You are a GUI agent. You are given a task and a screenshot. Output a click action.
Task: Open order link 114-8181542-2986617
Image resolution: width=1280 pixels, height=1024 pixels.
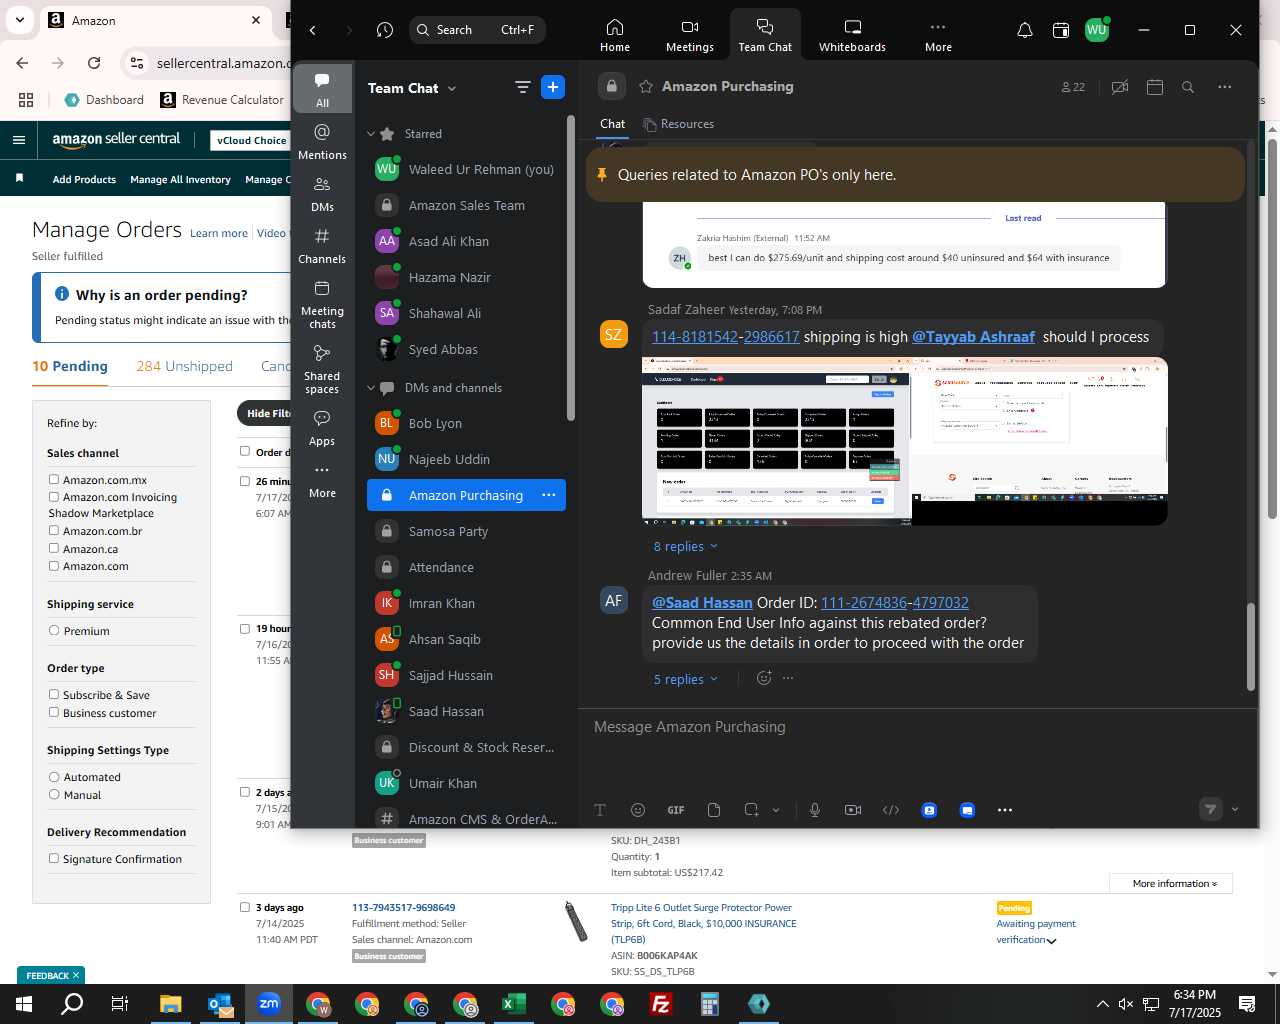[x=726, y=336]
